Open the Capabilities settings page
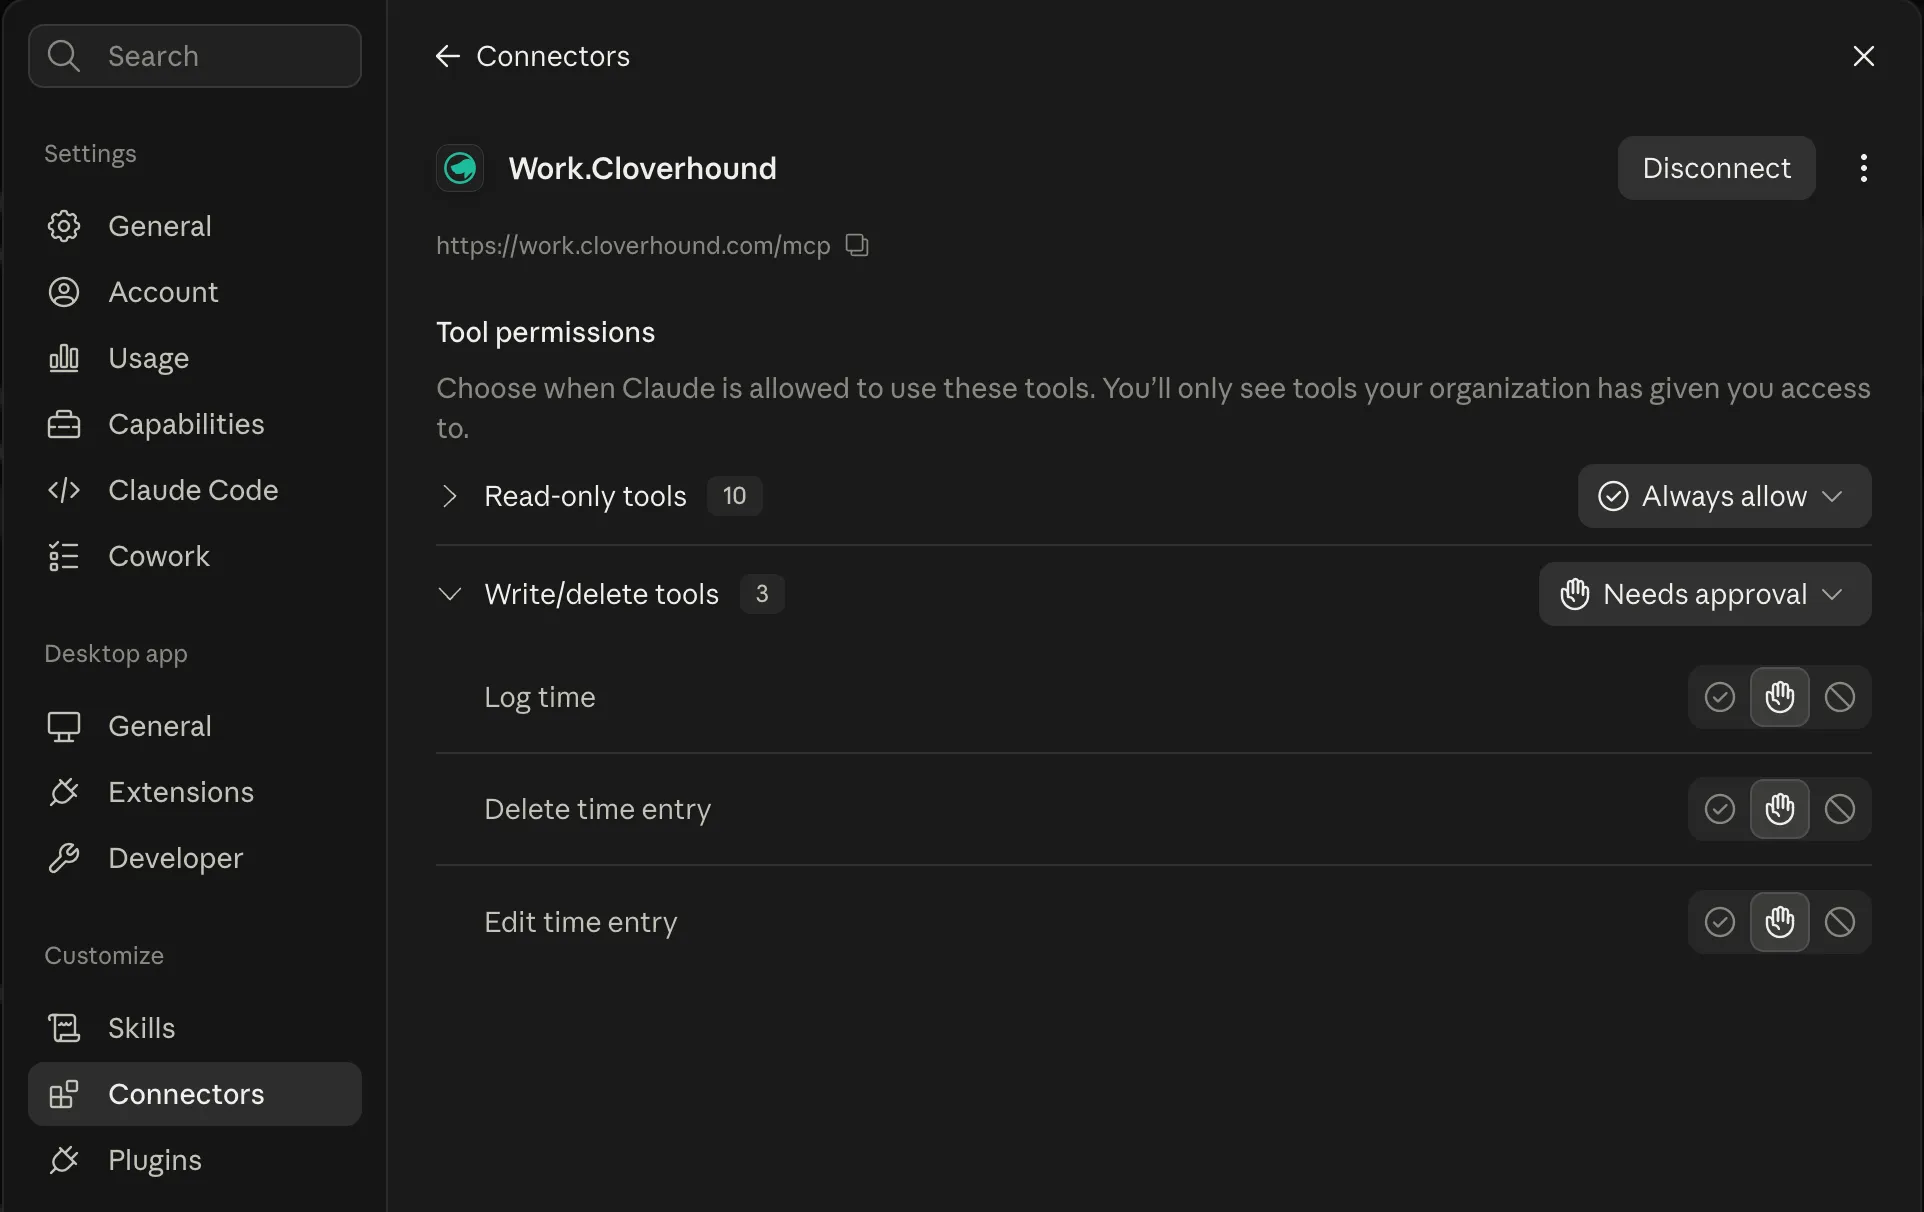This screenshot has height=1212, width=1924. tap(194, 424)
